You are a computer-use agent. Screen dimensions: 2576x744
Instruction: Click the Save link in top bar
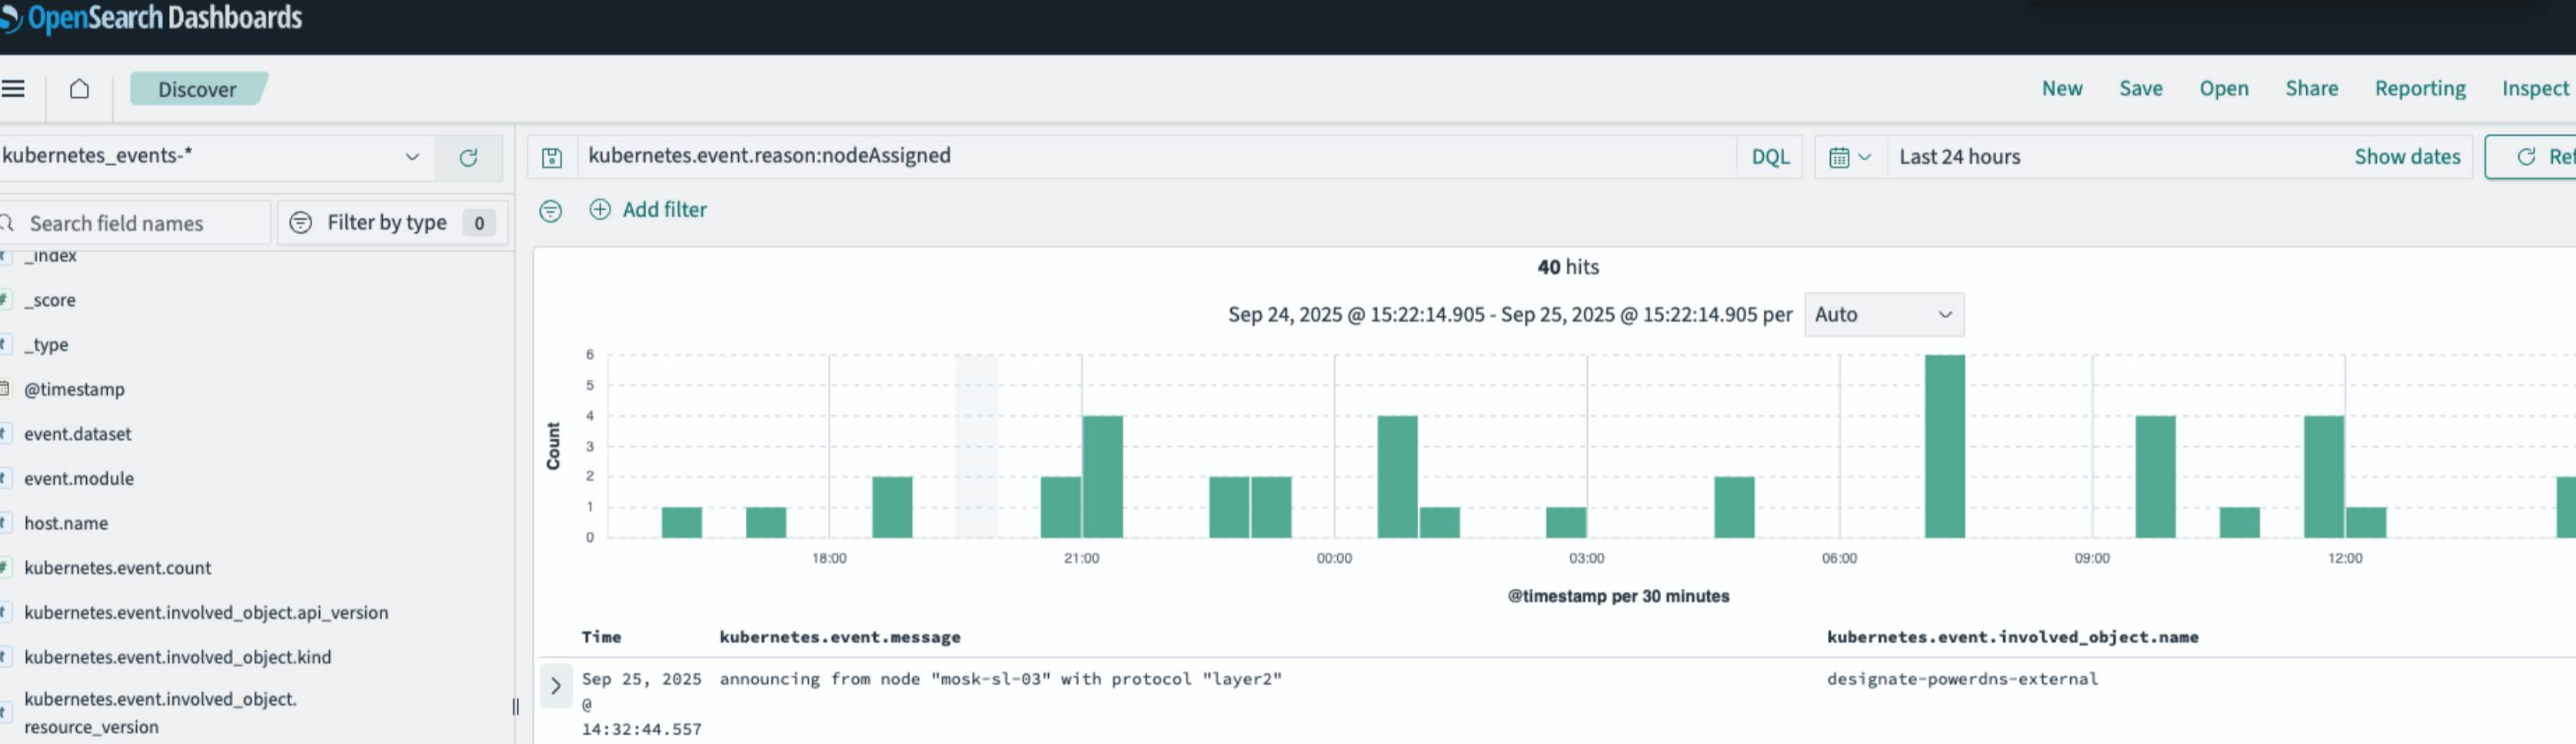(x=2140, y=89)
